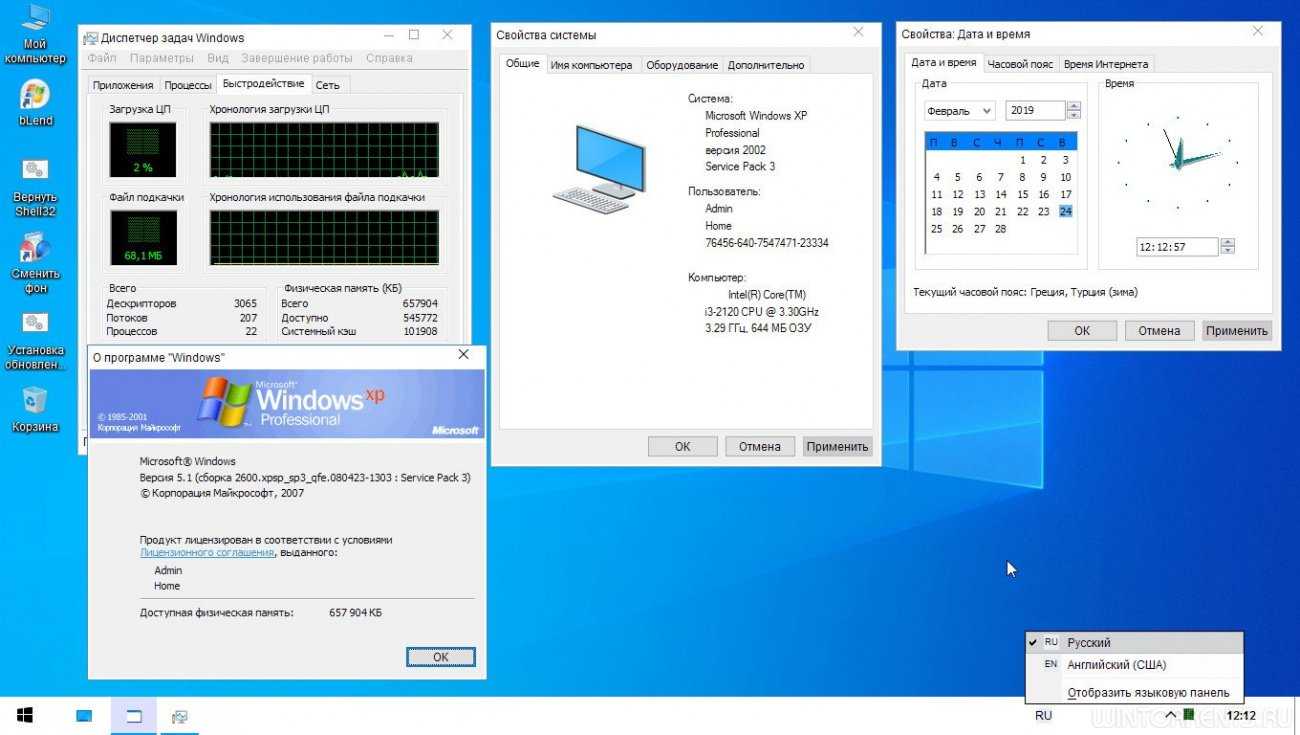Select Отобразить языковую панель menu entry
The width and height of the screenshot is (1300, 735).
[1134, 692]
